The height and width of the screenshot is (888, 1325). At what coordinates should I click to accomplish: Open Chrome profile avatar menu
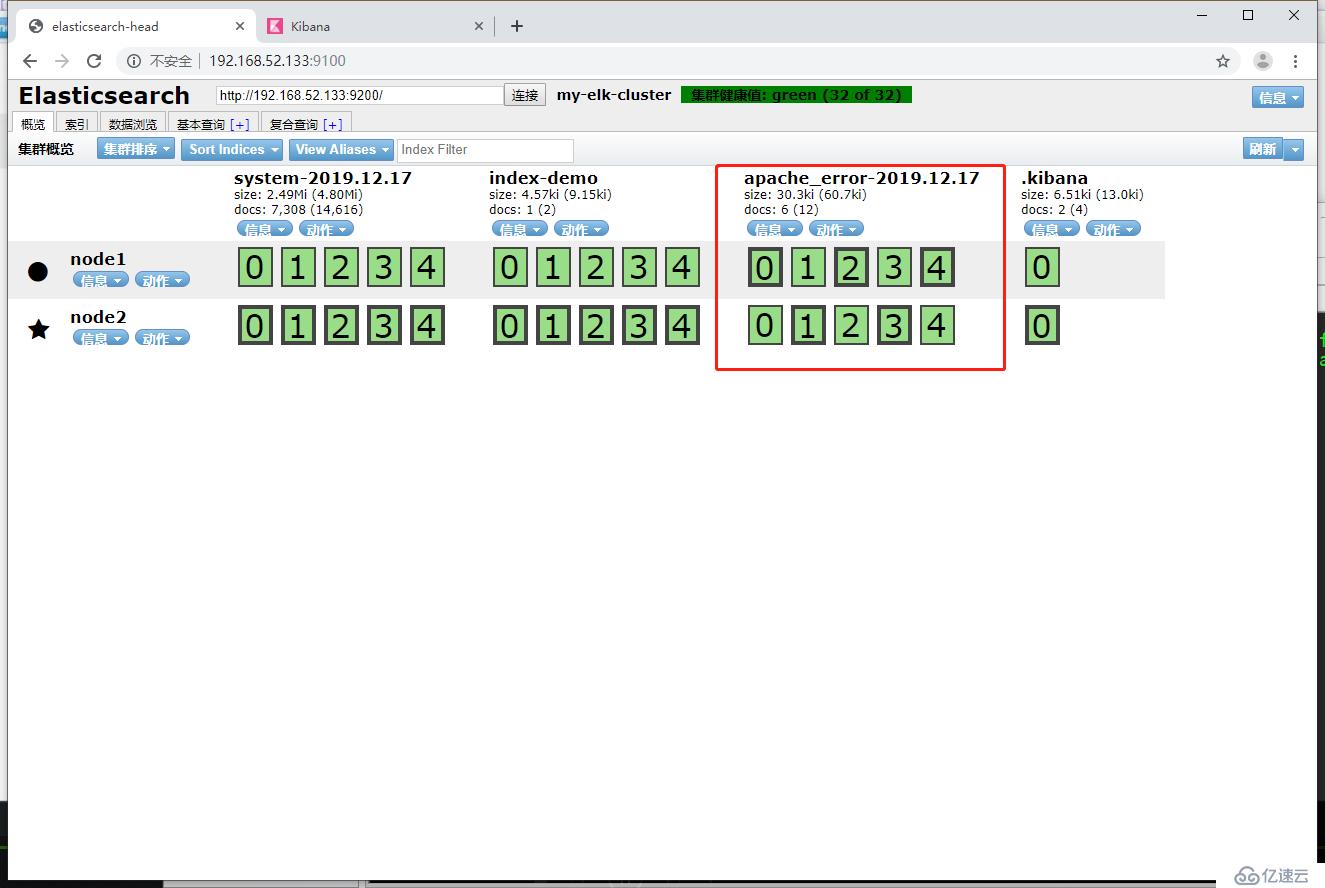tap(1263, 61)
